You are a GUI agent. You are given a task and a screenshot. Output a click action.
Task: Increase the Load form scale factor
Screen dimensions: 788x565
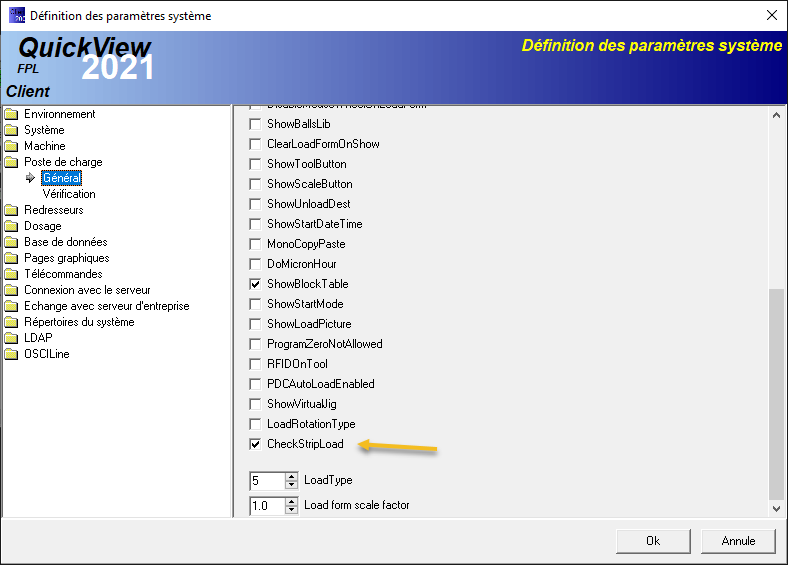pos(291,501)
